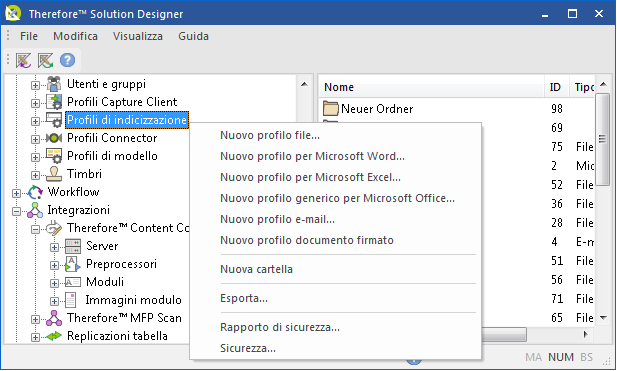Image resolution: width=617 pixels, height=371 pixels.
Task: Open the Guida menu
Action: point(193,36)
